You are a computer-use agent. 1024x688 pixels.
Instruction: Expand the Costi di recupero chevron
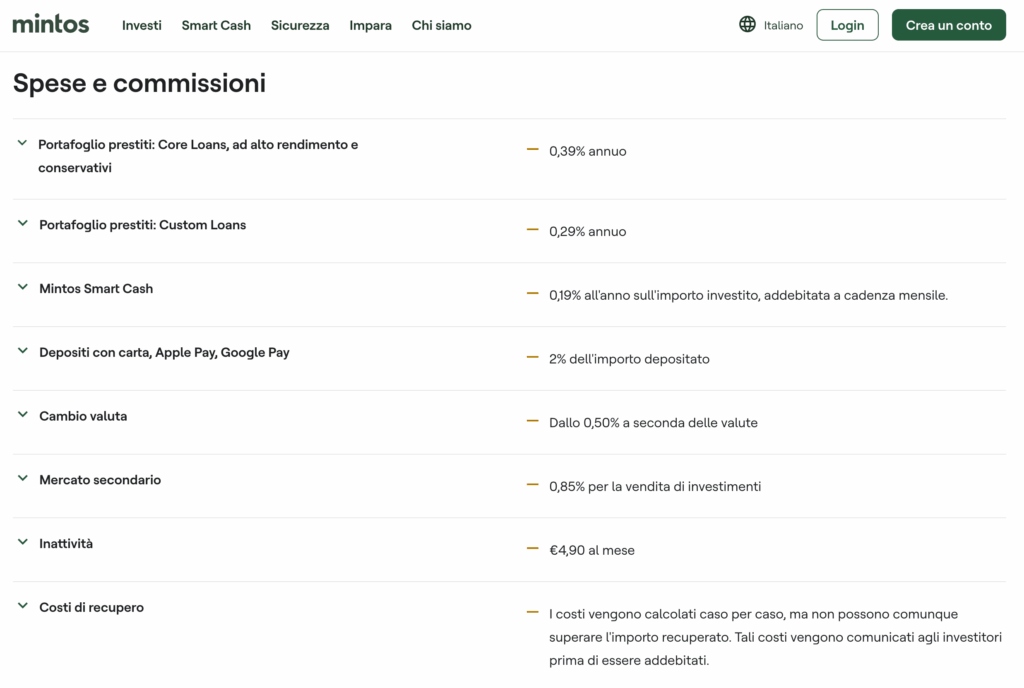click(23, 607)
